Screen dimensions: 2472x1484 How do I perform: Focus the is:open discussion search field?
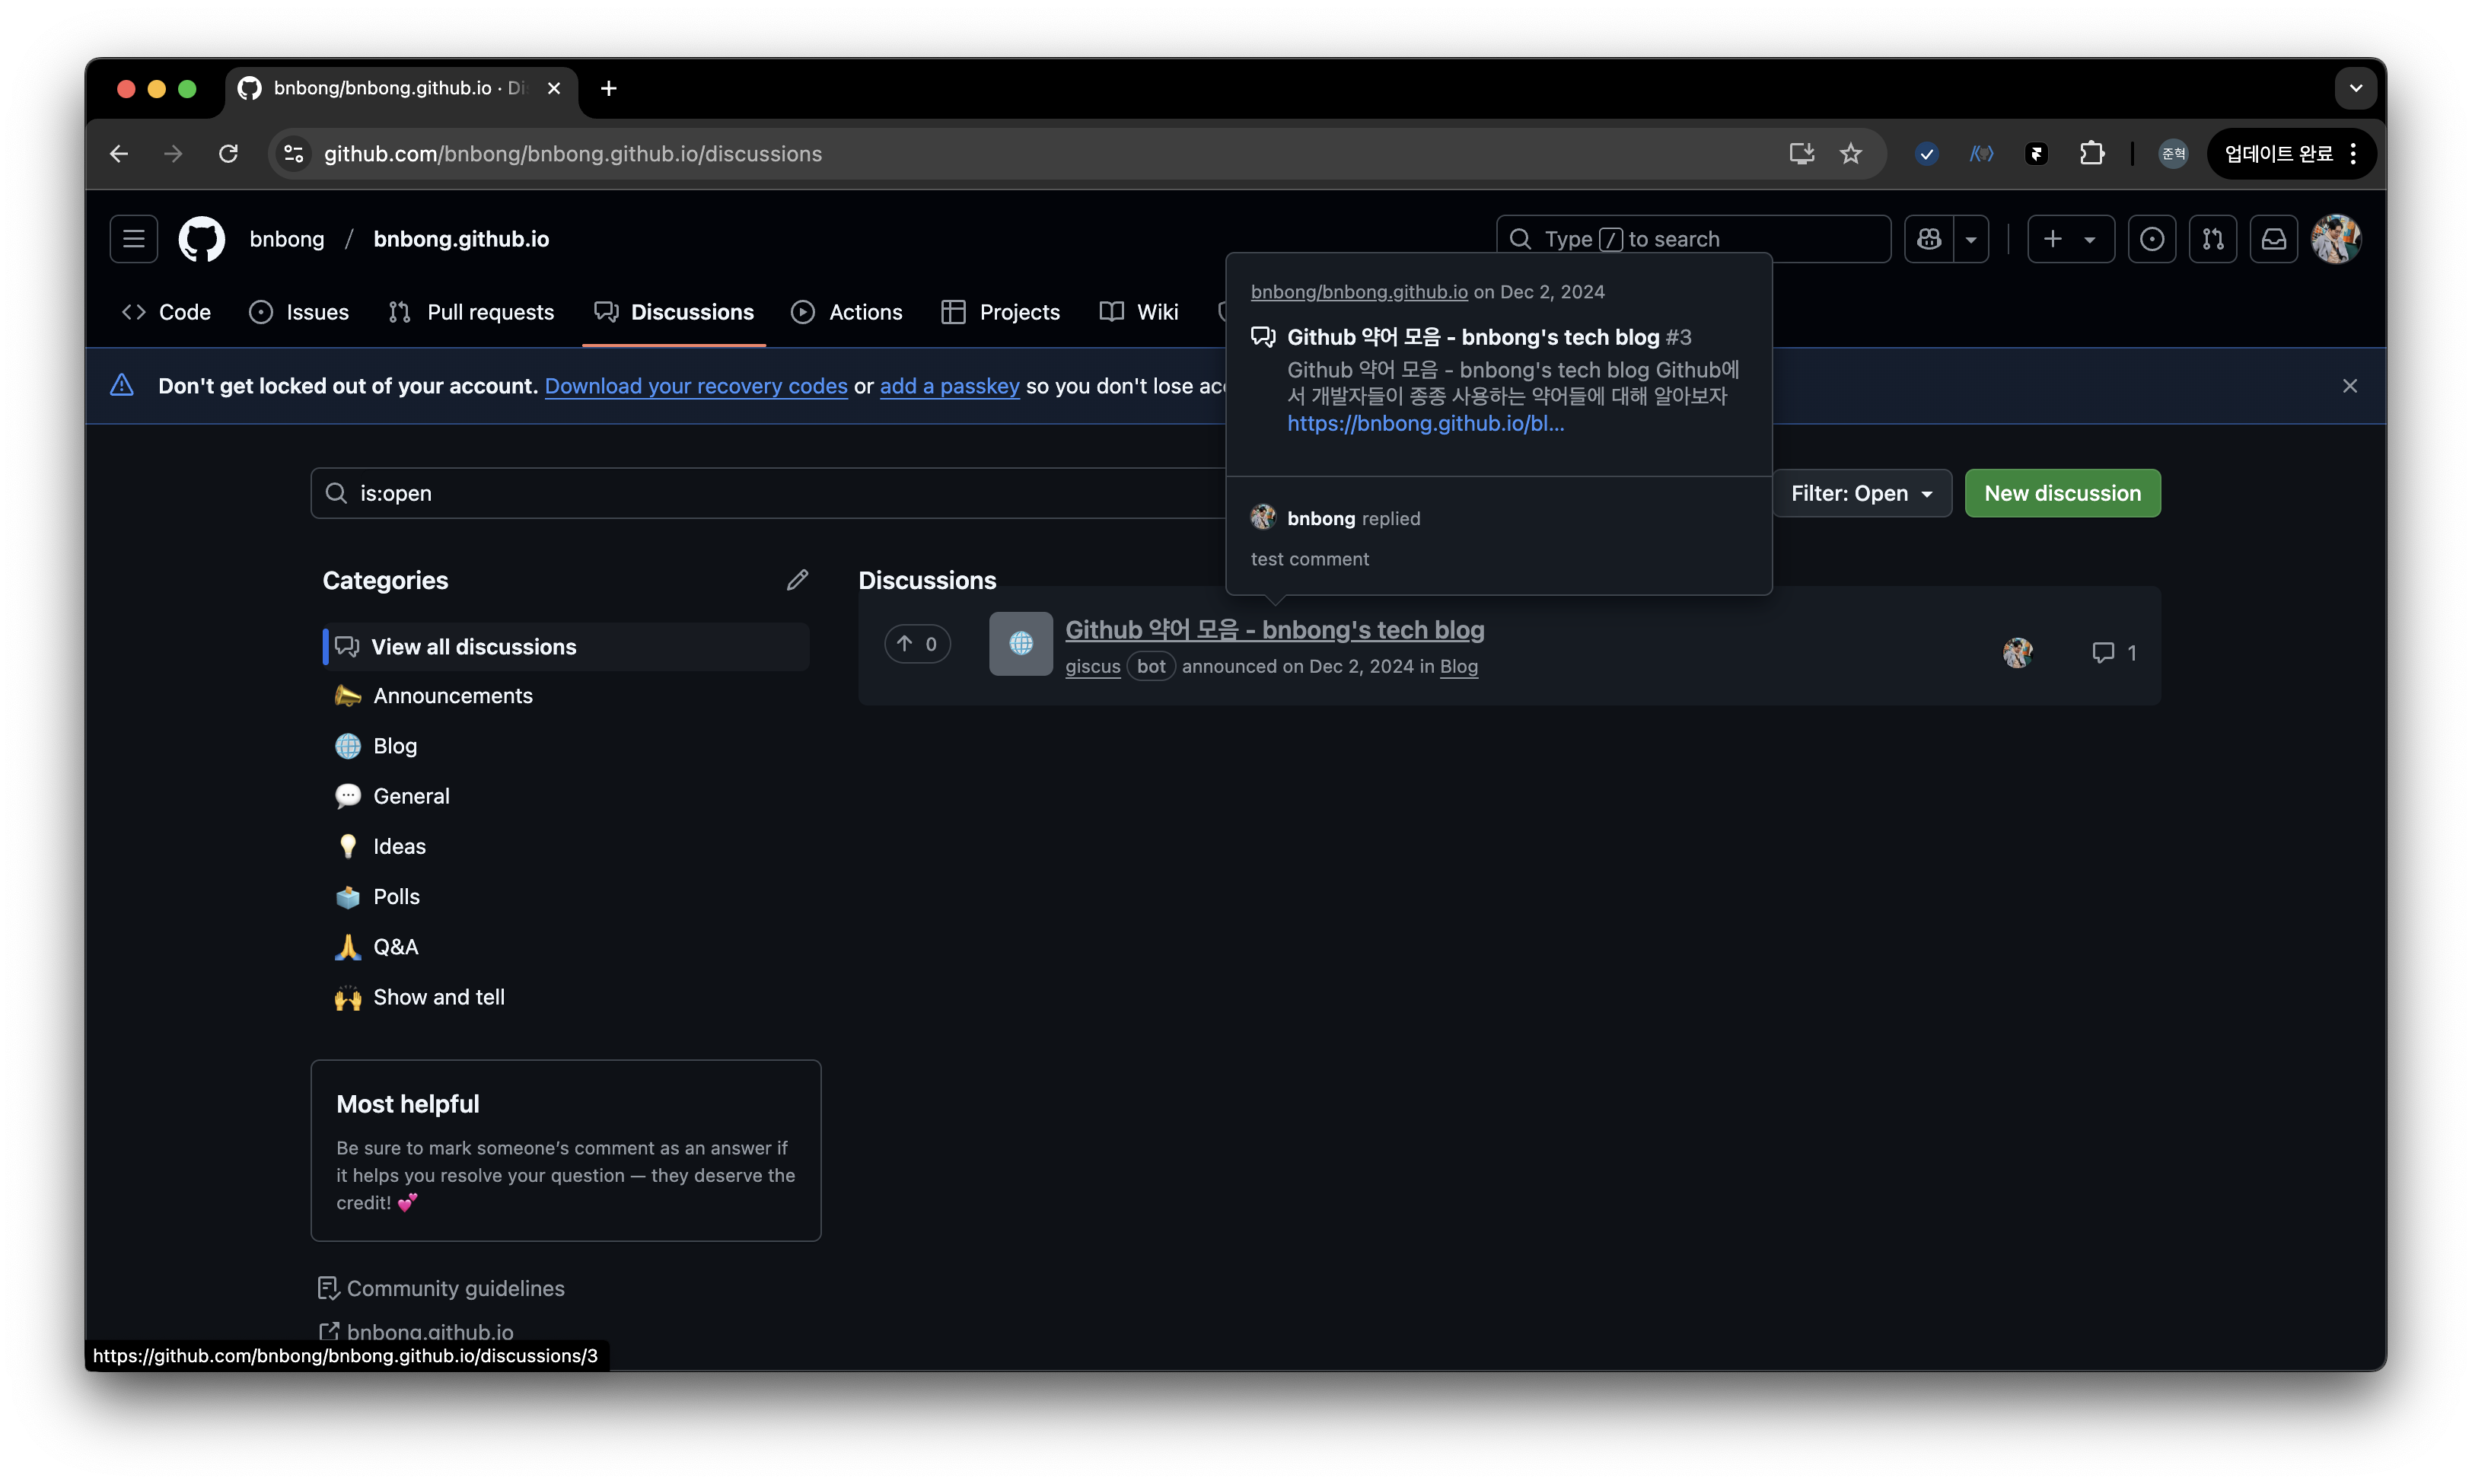[768, 493]
